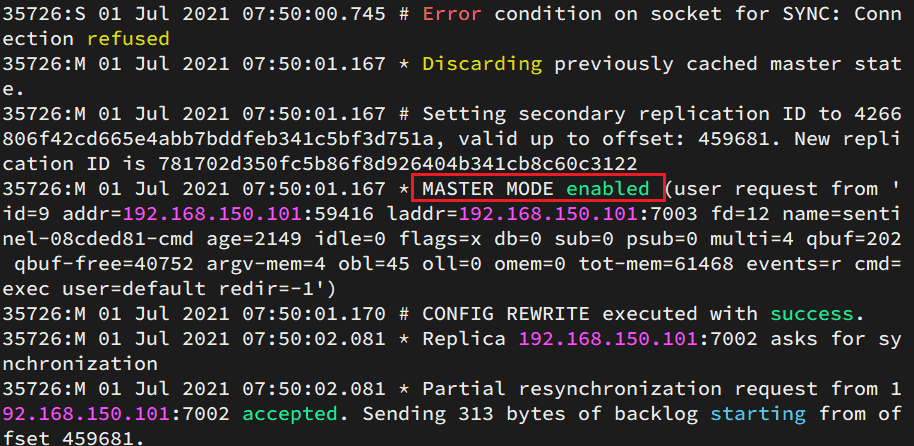The height and width of the screenshot is (446, 914).
Task: Click 'name=senti' text in client info
Action: [841, 214]
